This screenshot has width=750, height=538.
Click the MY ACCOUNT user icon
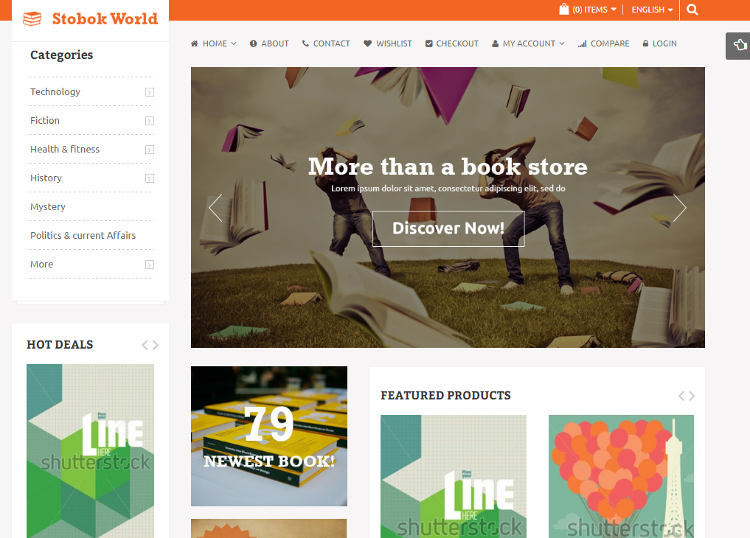(x=495, y=44)
